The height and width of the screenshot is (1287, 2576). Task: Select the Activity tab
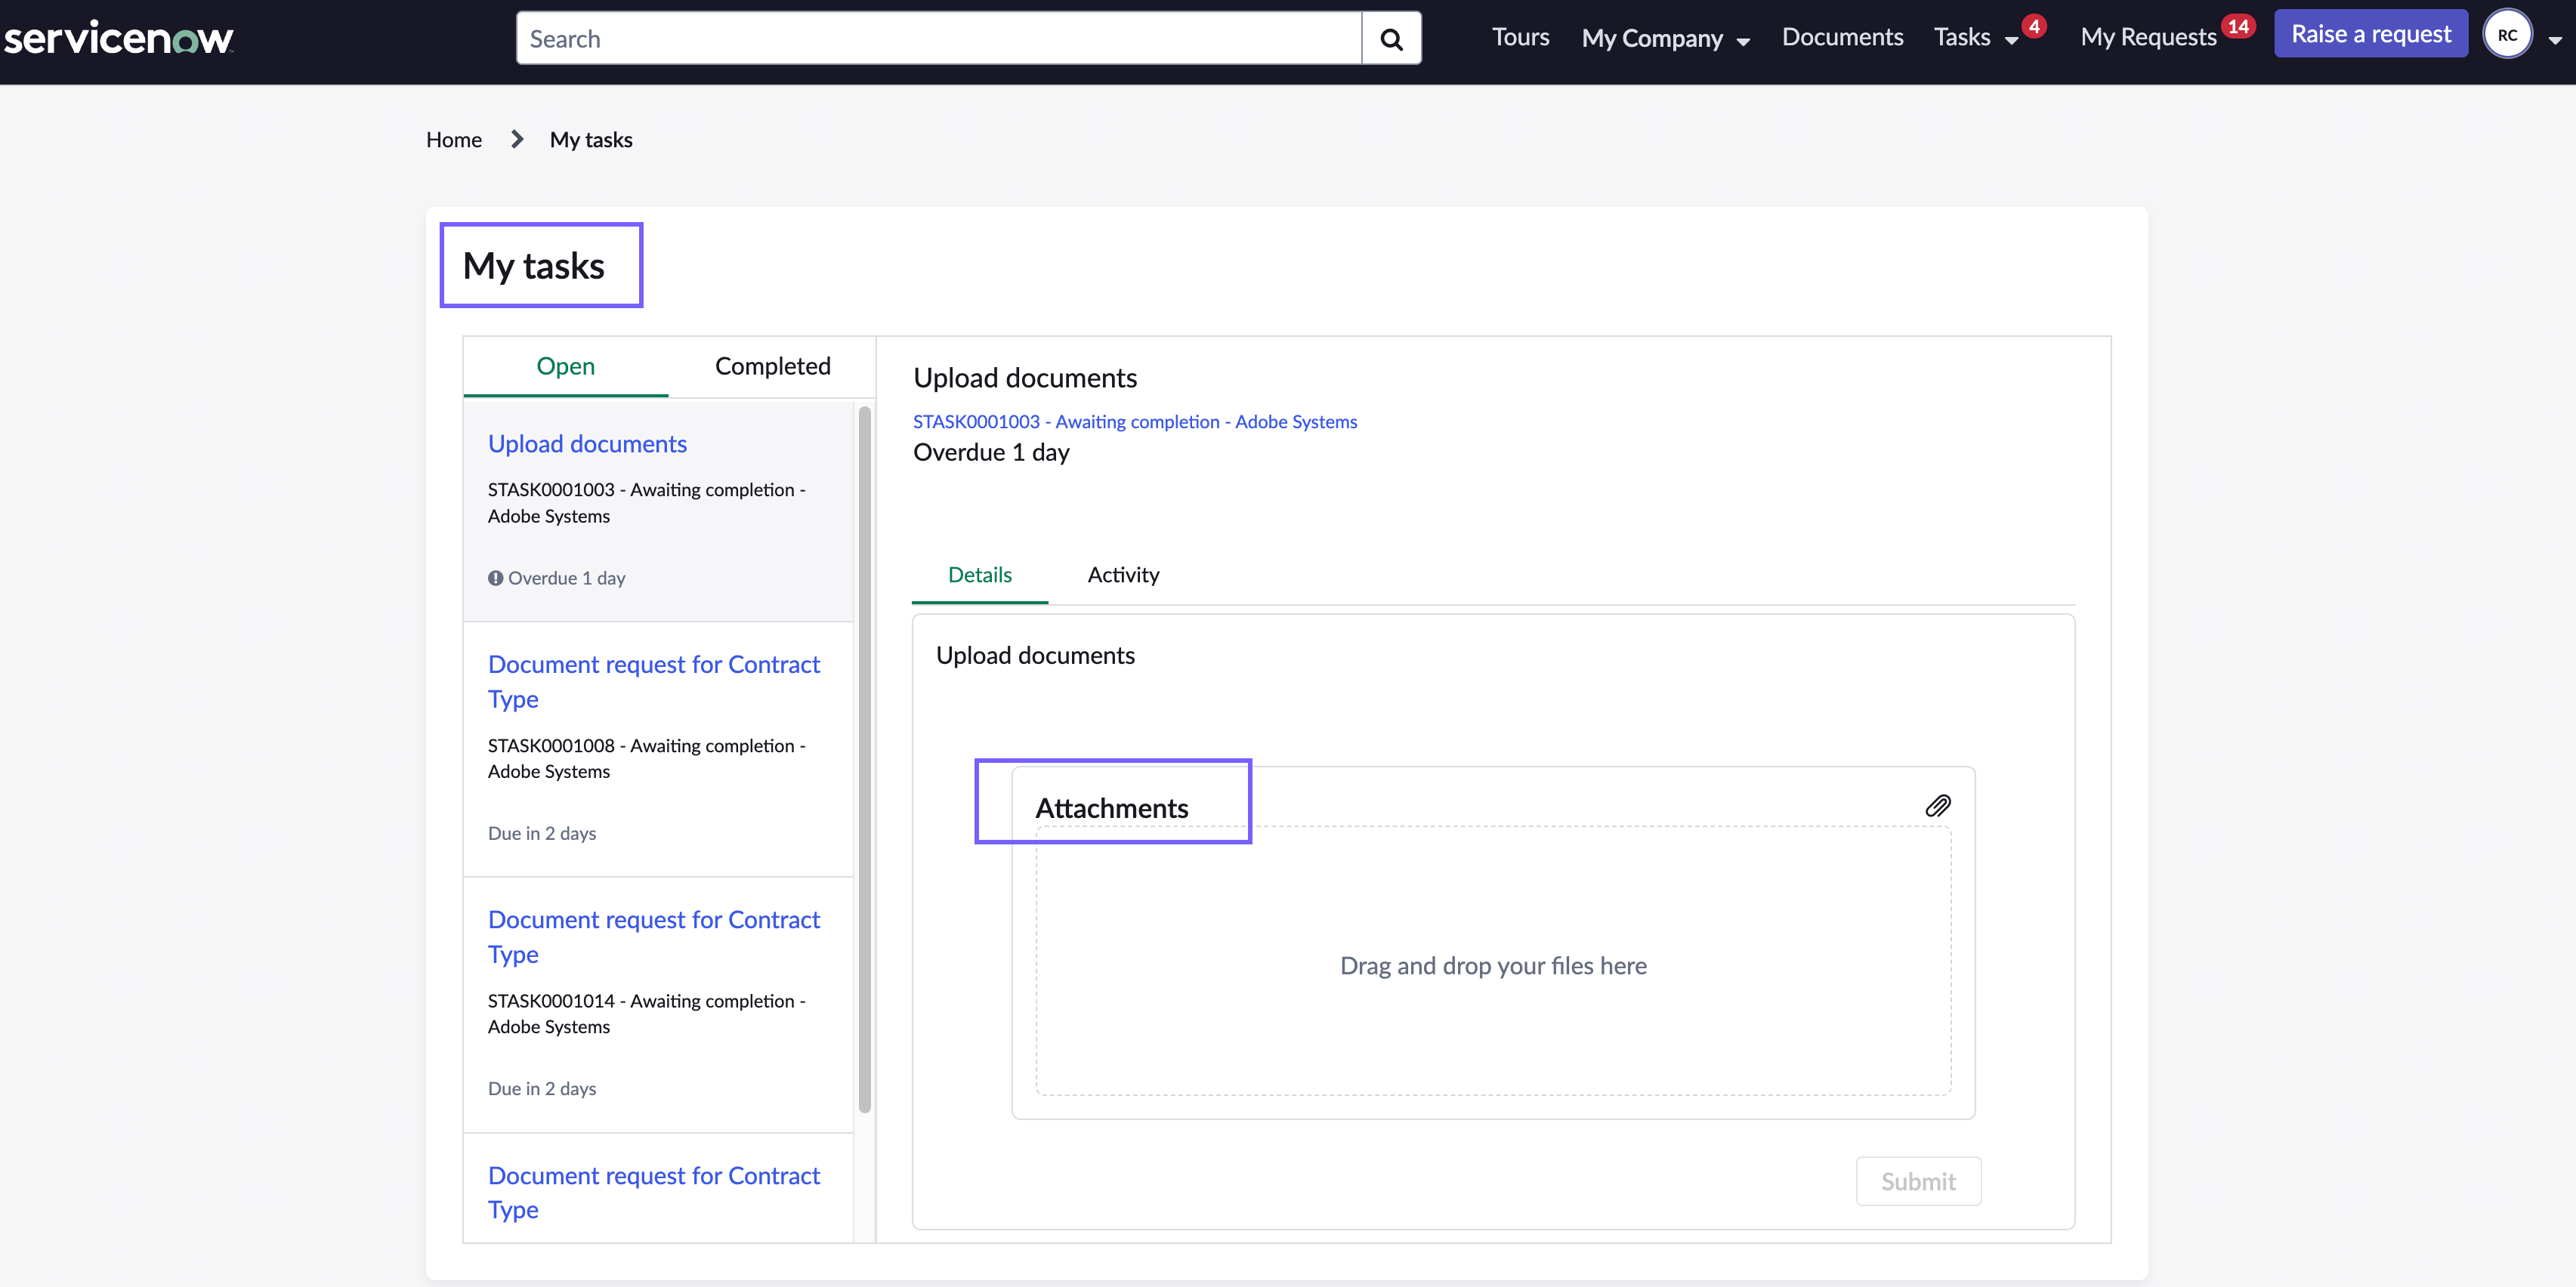coord(1123,575)
